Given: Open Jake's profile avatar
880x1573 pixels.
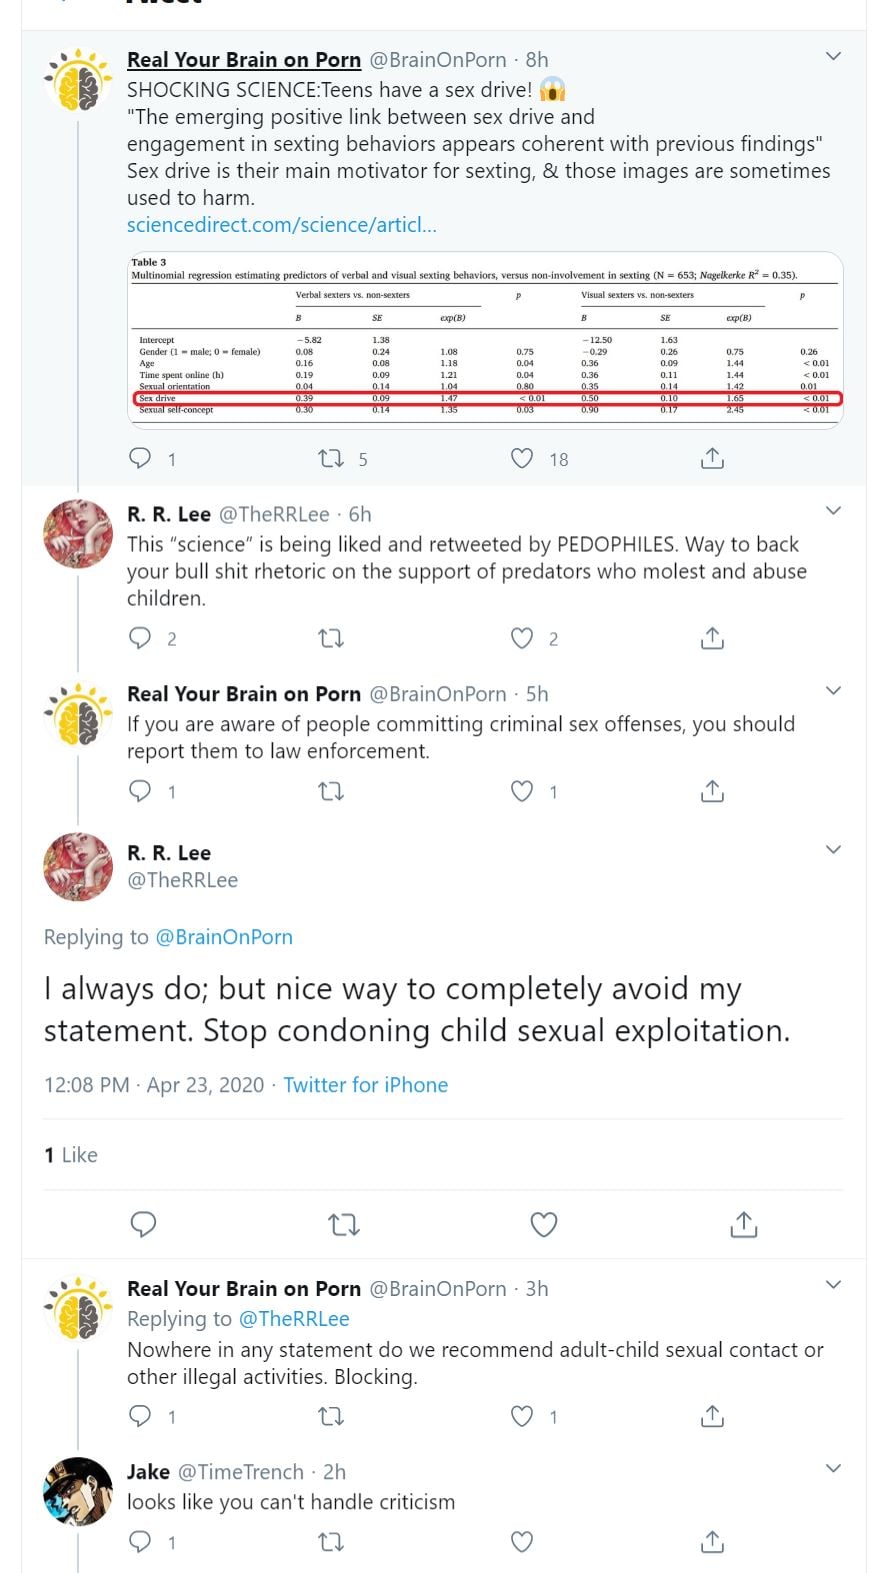Looking at the screenshot, I should tap(78, 1491).
